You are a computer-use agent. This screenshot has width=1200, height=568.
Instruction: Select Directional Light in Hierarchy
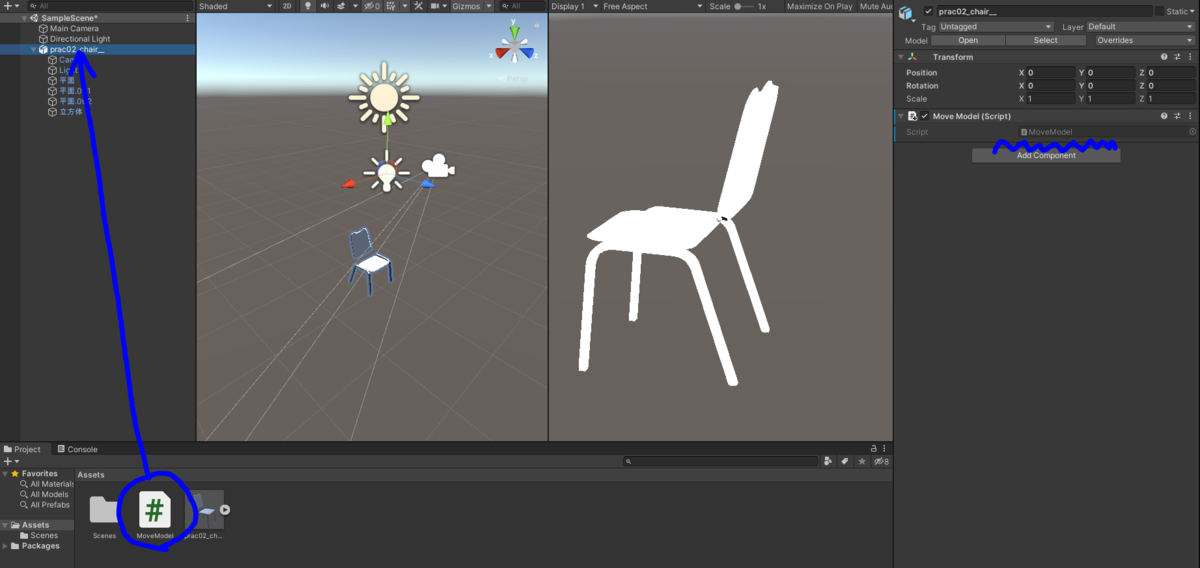(80, 39)
